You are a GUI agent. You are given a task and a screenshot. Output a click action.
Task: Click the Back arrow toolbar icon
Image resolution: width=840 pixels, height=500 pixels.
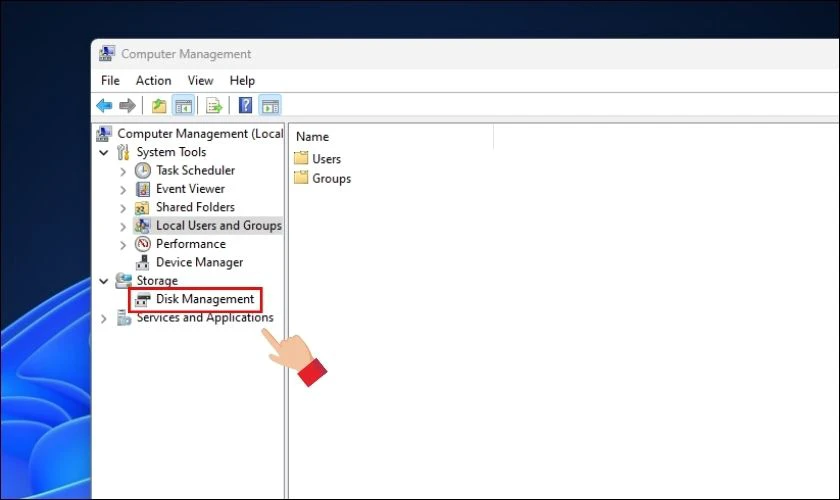tap(104, 106)
